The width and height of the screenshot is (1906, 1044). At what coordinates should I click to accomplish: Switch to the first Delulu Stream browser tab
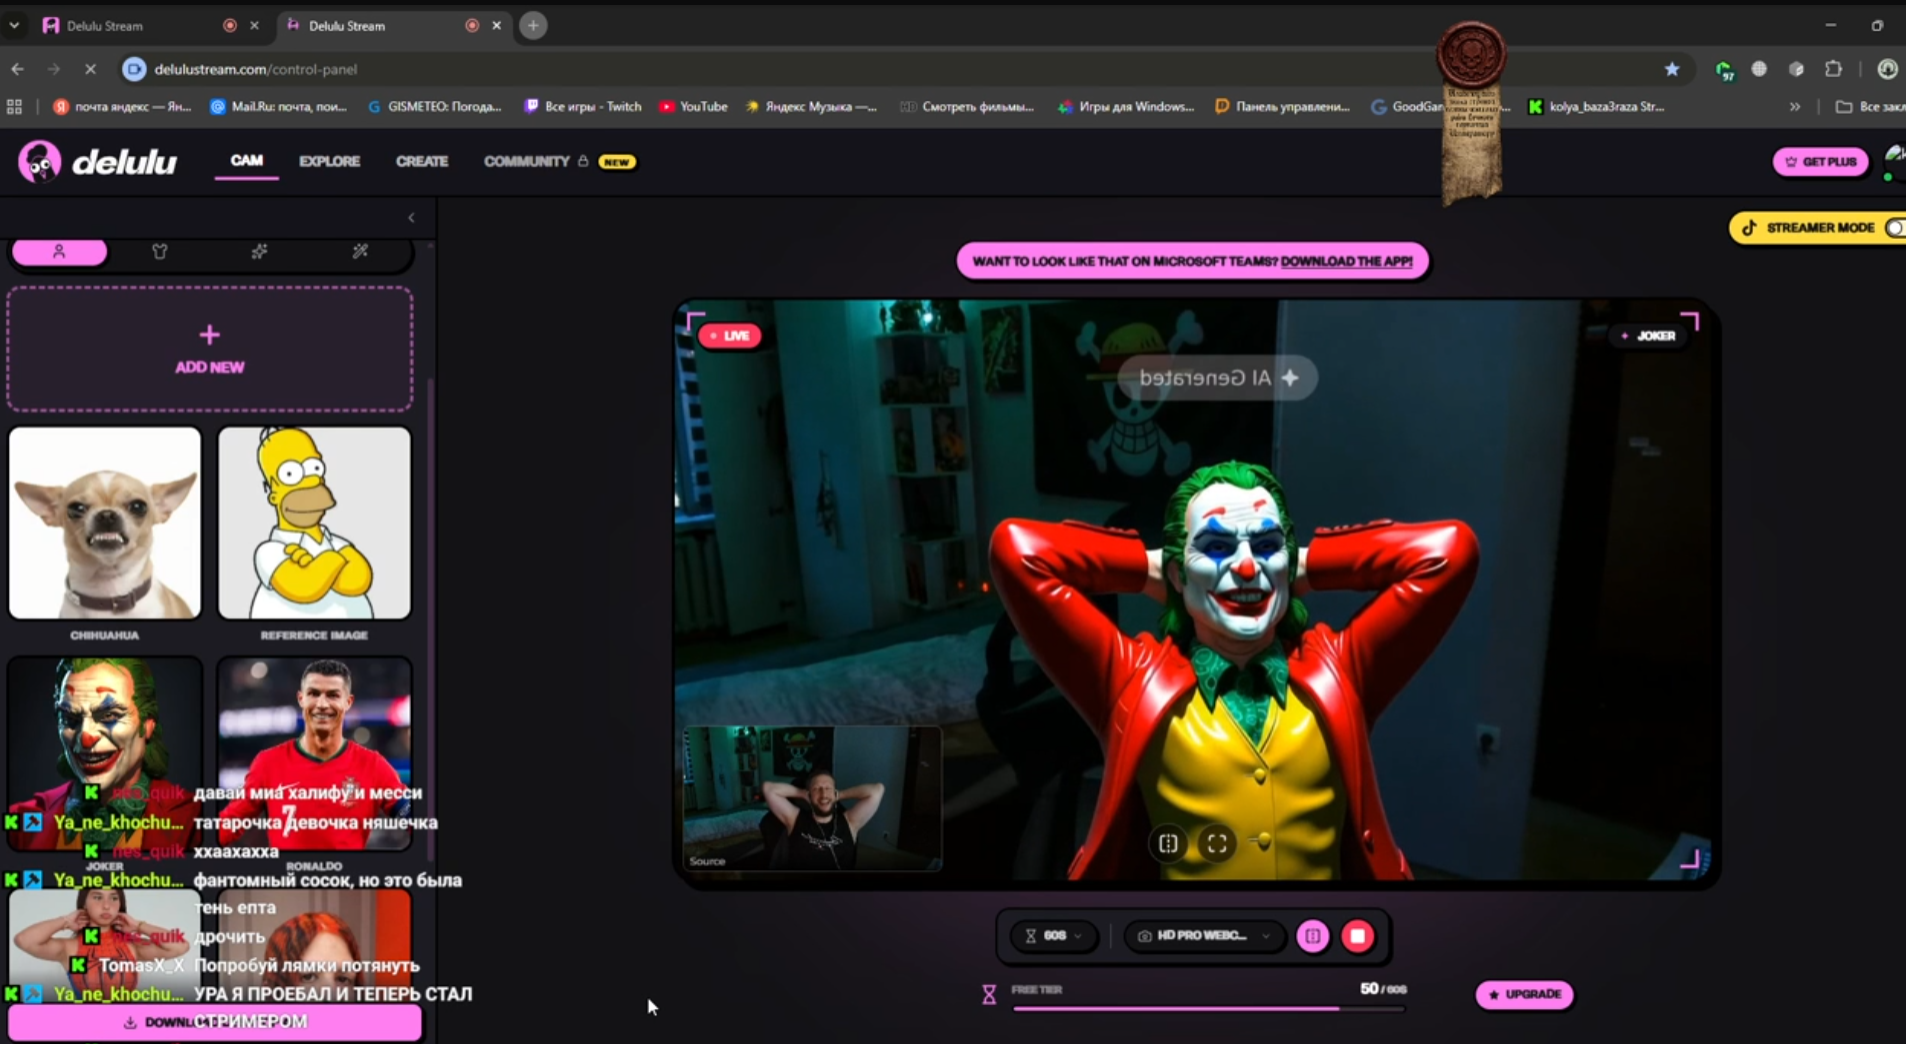(x=130, y=26)
